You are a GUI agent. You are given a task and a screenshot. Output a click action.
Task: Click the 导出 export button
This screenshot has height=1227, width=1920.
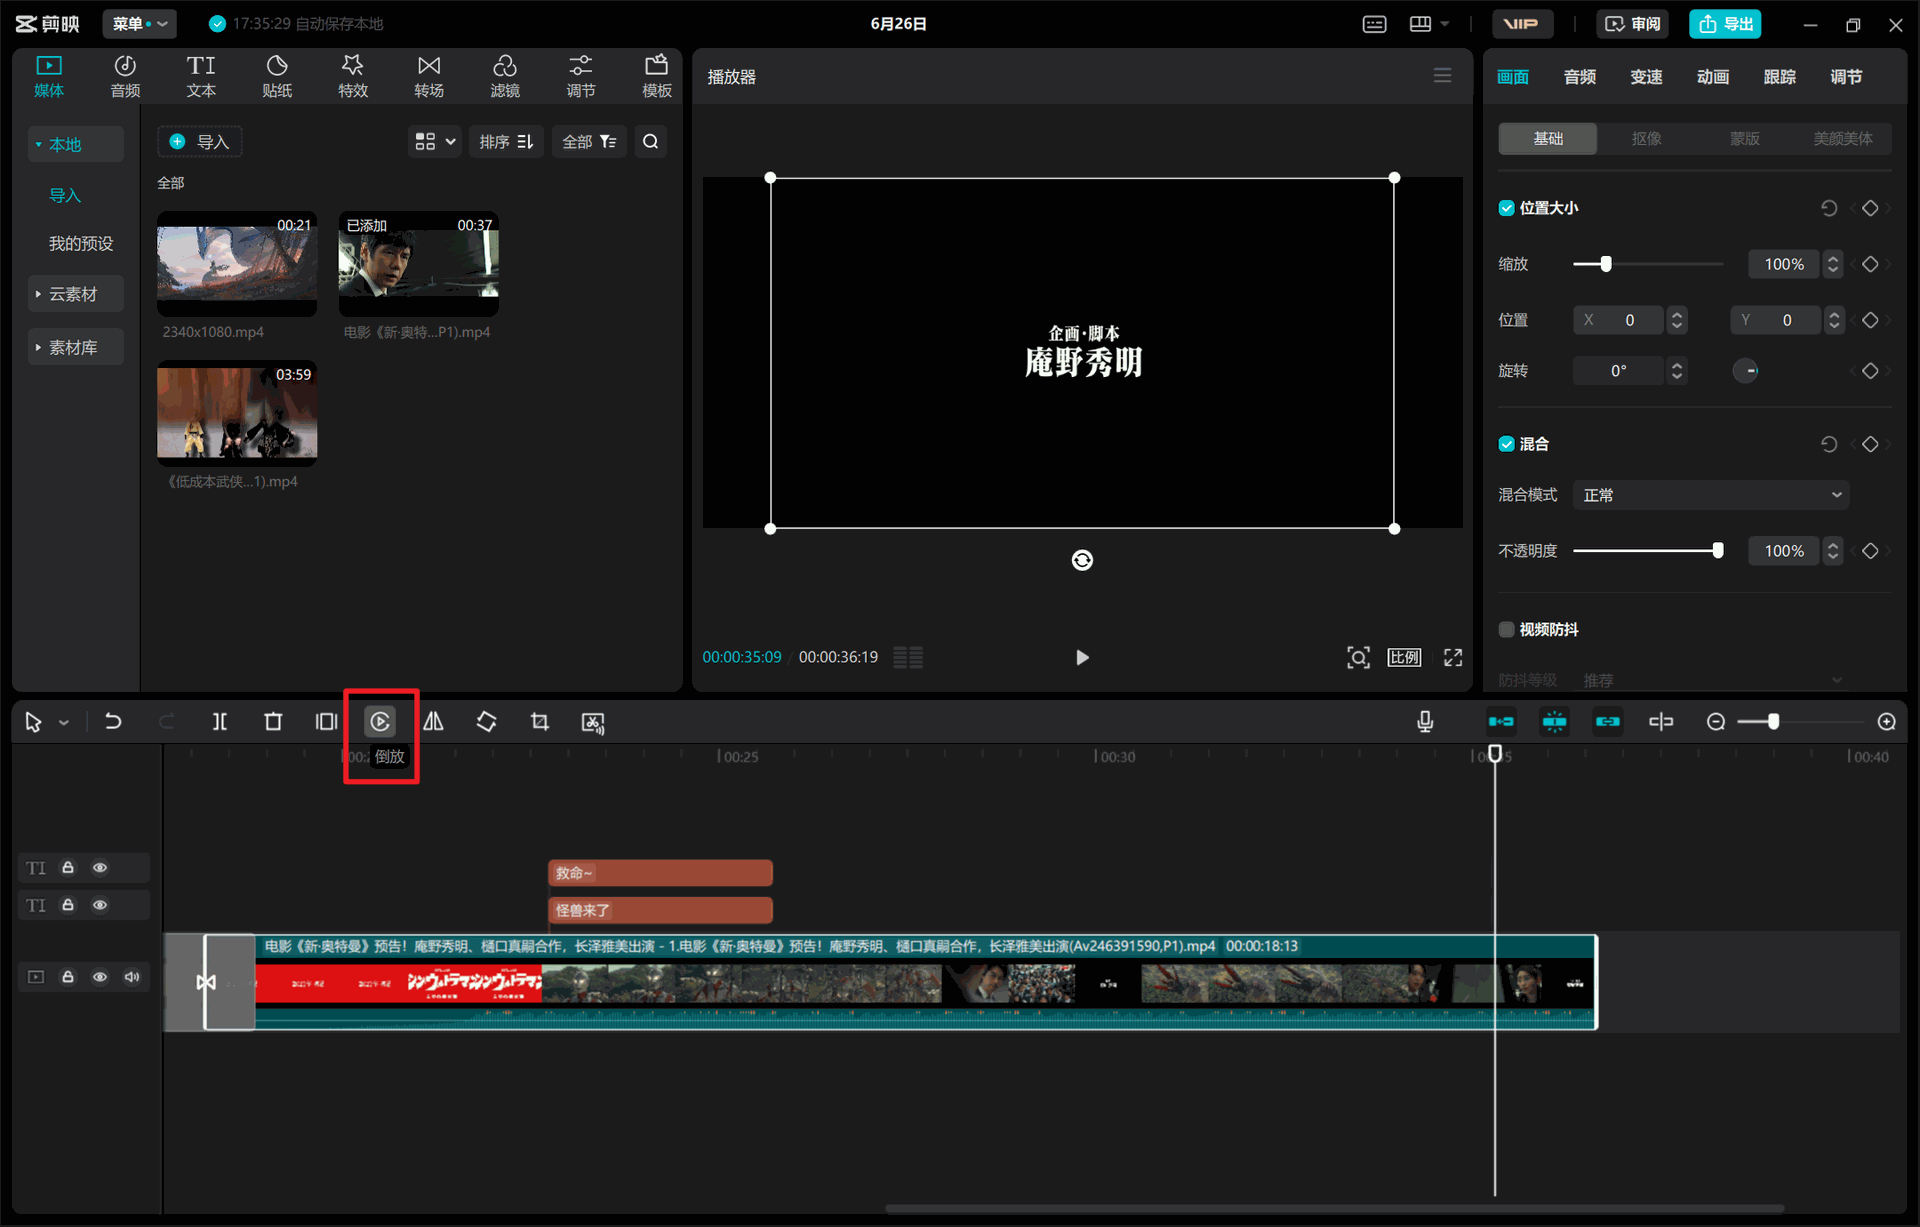point(1725,24)
